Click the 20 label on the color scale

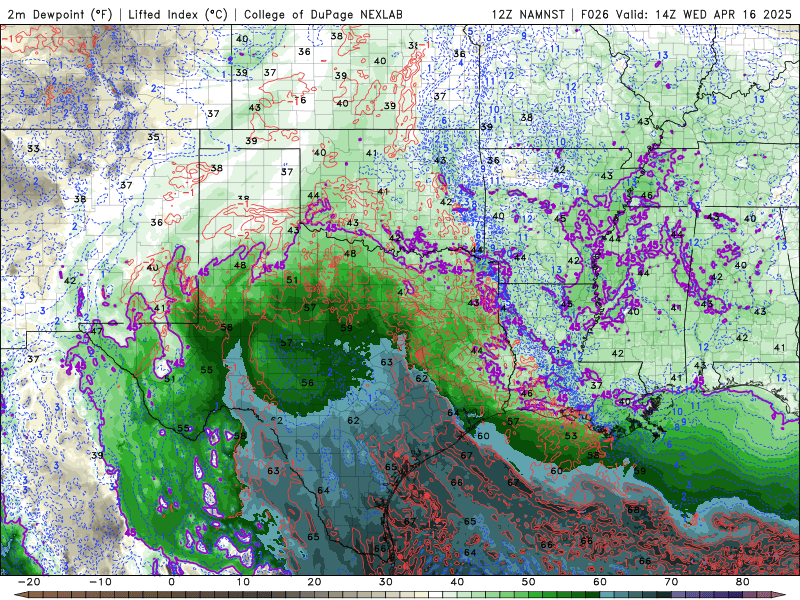tap(314, 582)
